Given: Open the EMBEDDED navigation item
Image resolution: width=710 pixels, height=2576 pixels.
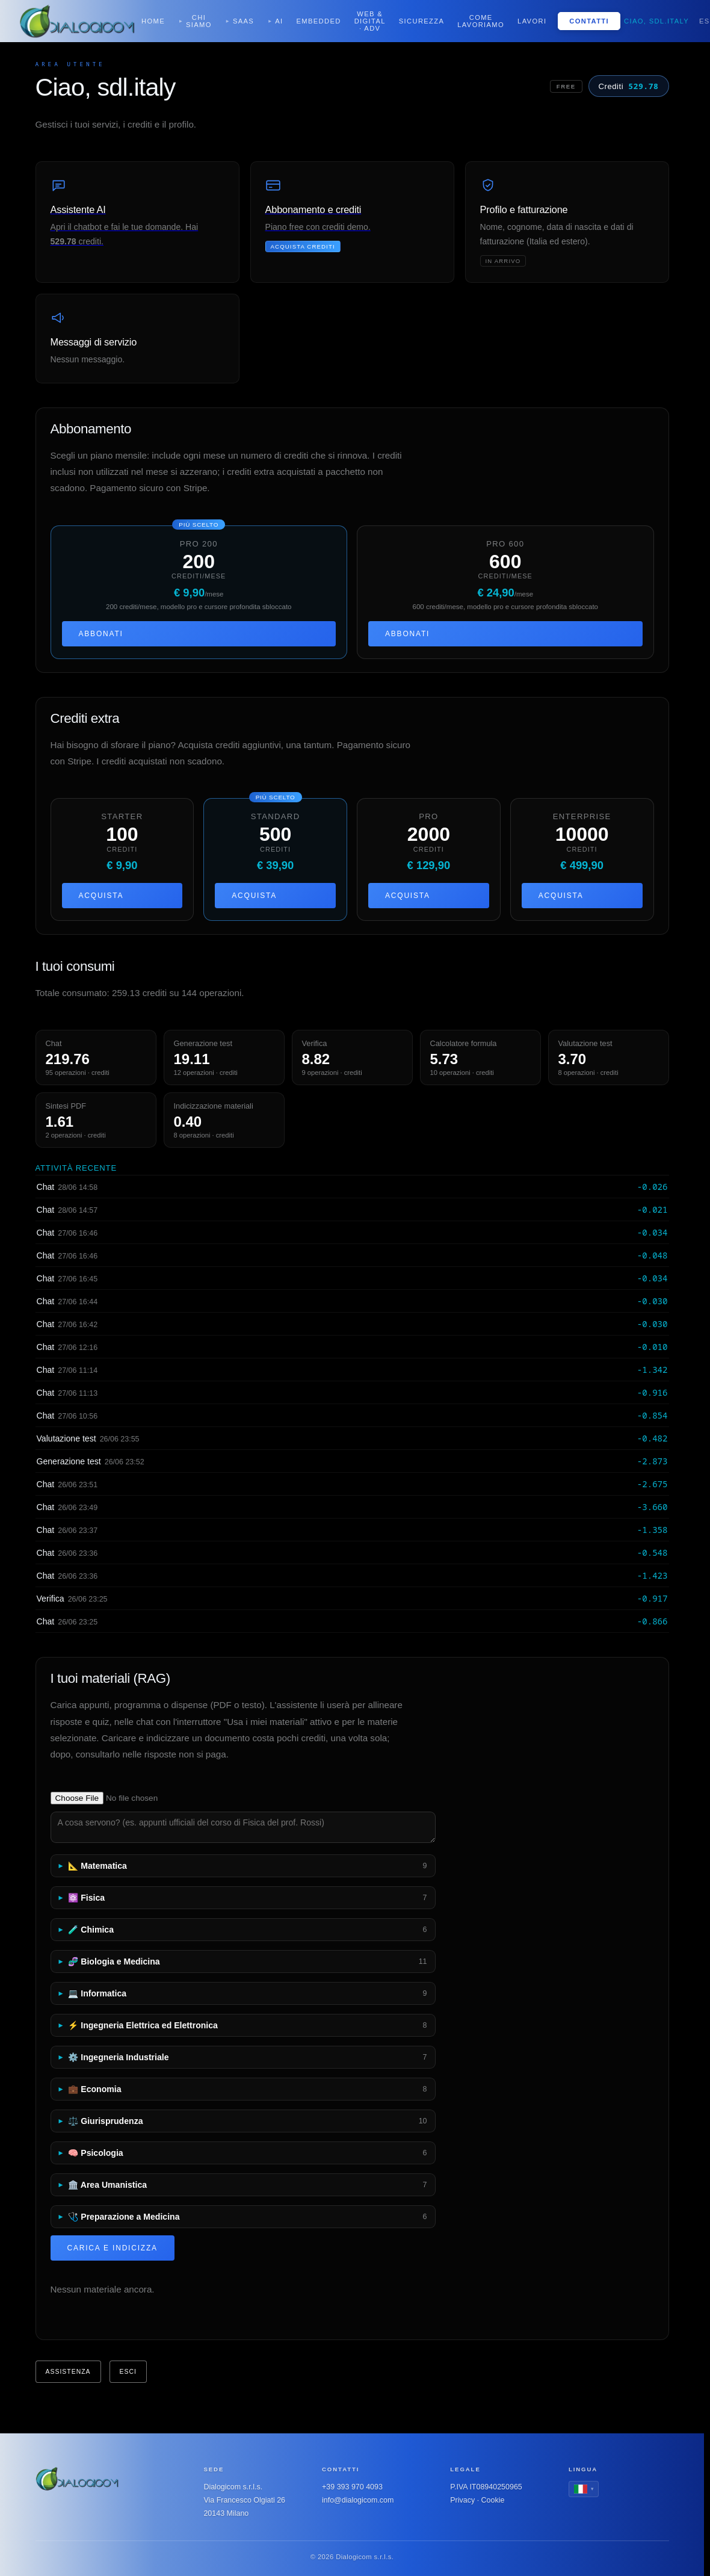Looking at the screenshot, I should pos(318,21).
